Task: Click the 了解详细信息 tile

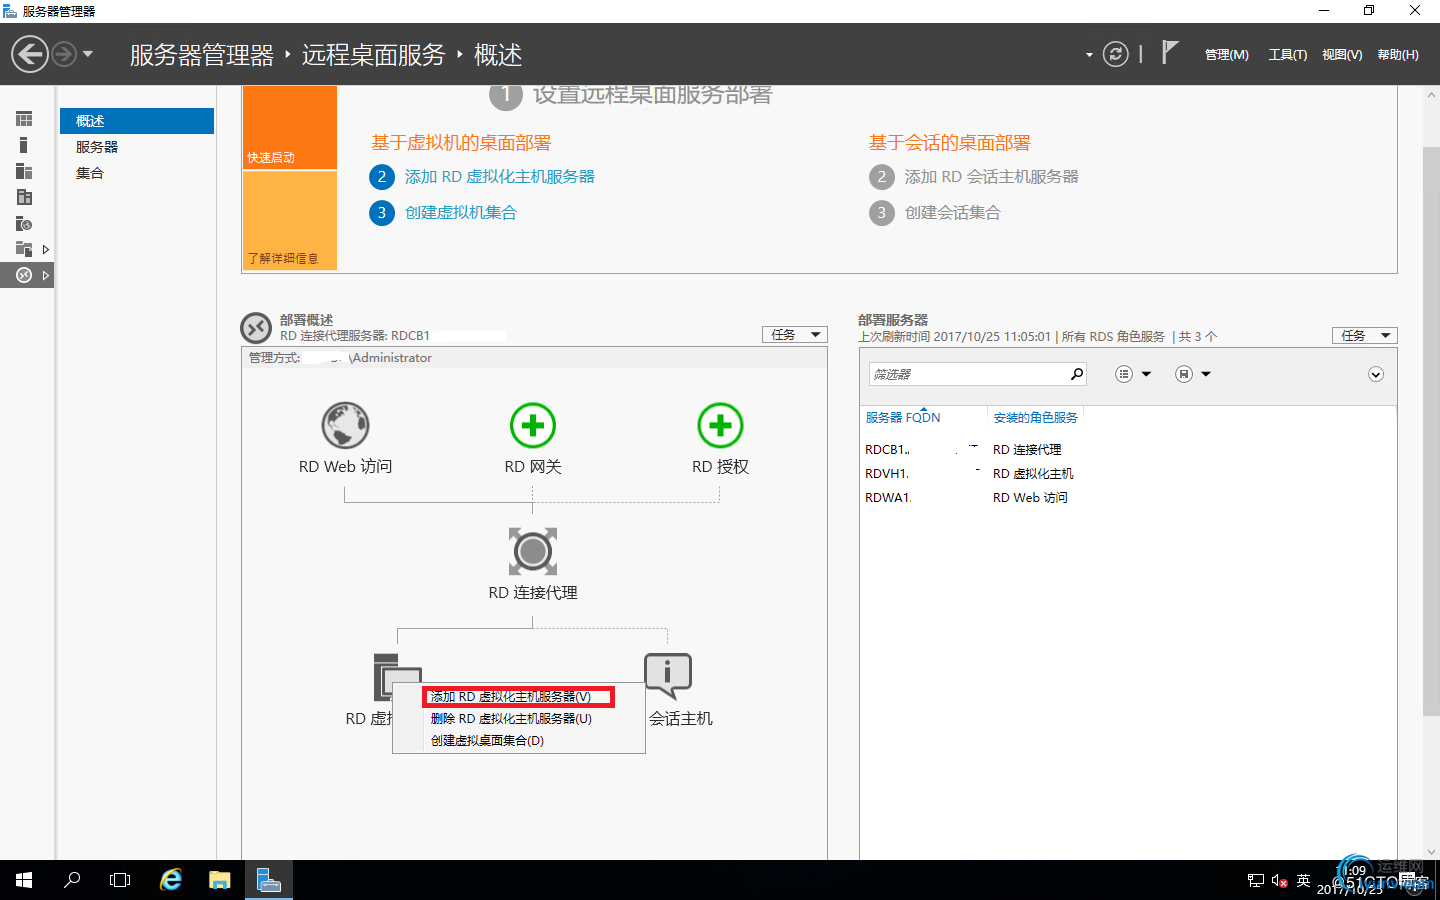Action: (290, 220)
